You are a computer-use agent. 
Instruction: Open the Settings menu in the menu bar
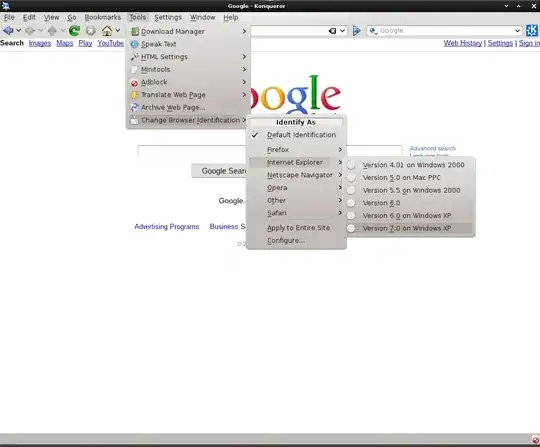click(x=168, y=17)
